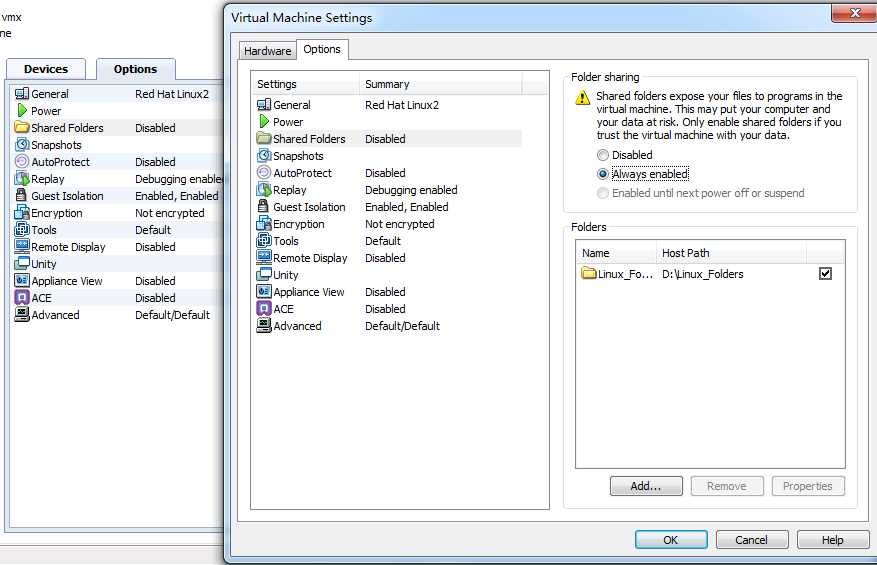
Task: Click Replay icon in background Options panel
Action: click(x=22, y=178)
